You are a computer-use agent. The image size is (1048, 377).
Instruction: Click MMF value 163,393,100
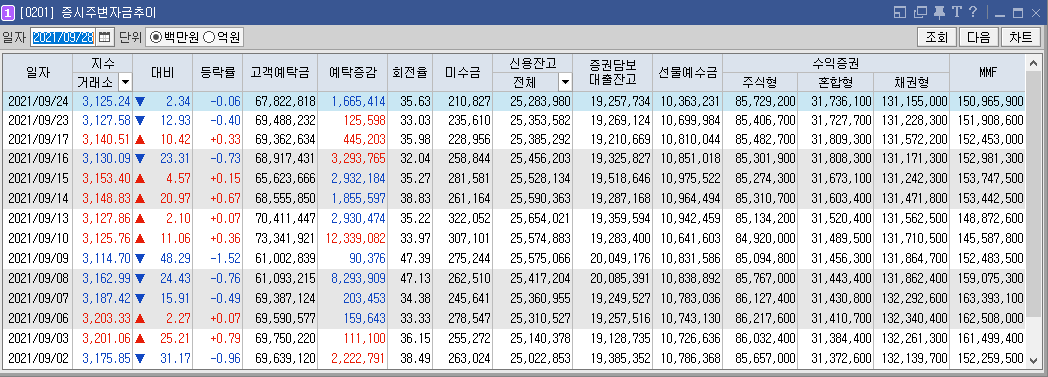pos(991,298)
